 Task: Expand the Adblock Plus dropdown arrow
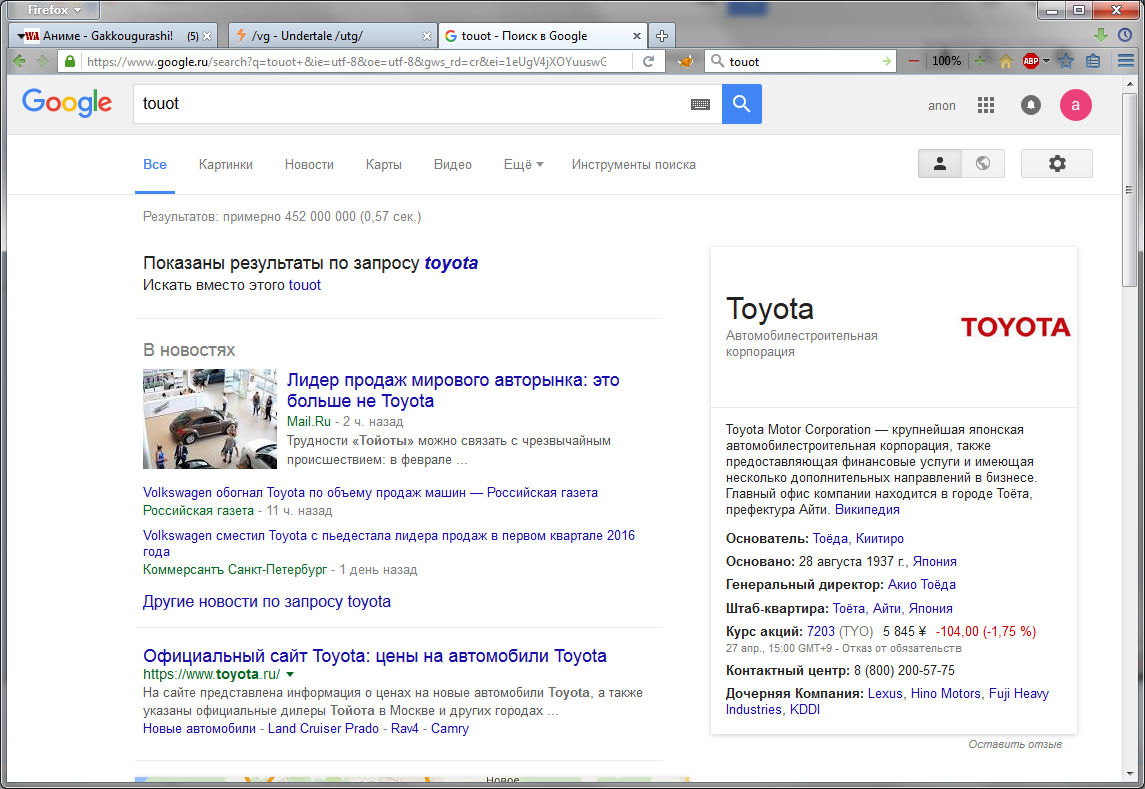click(1047, 61)
